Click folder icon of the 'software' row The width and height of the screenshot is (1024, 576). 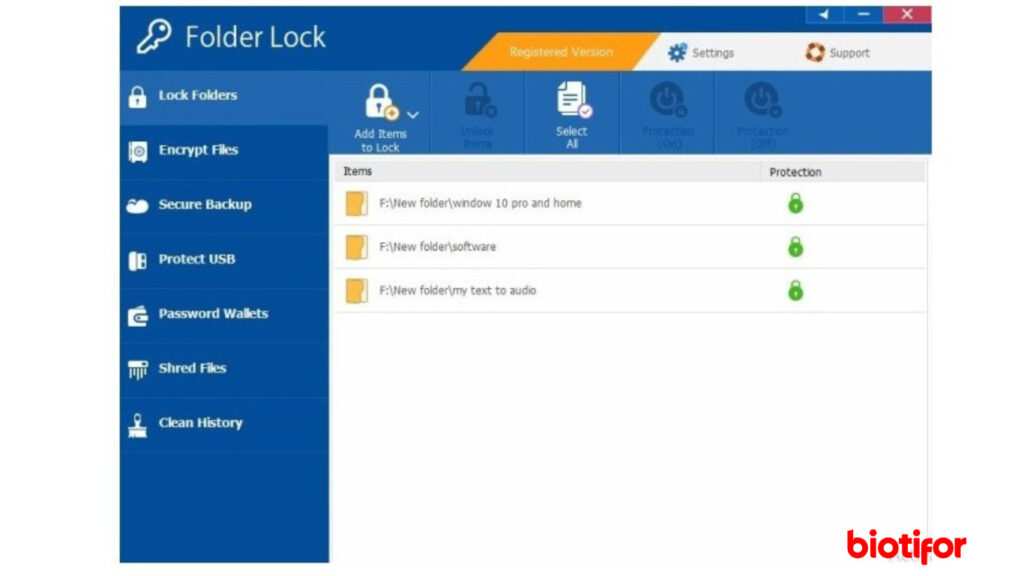click(357, 248)
